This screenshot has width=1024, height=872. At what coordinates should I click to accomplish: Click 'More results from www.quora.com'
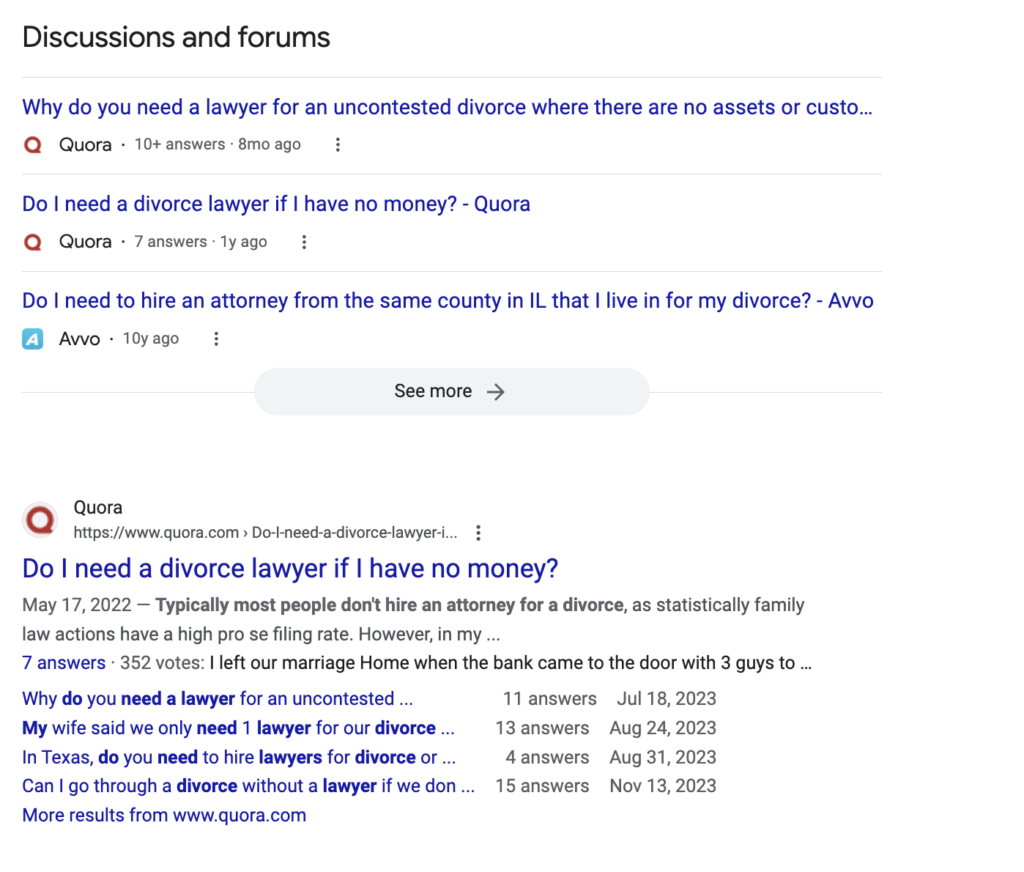tap(164, 816)
